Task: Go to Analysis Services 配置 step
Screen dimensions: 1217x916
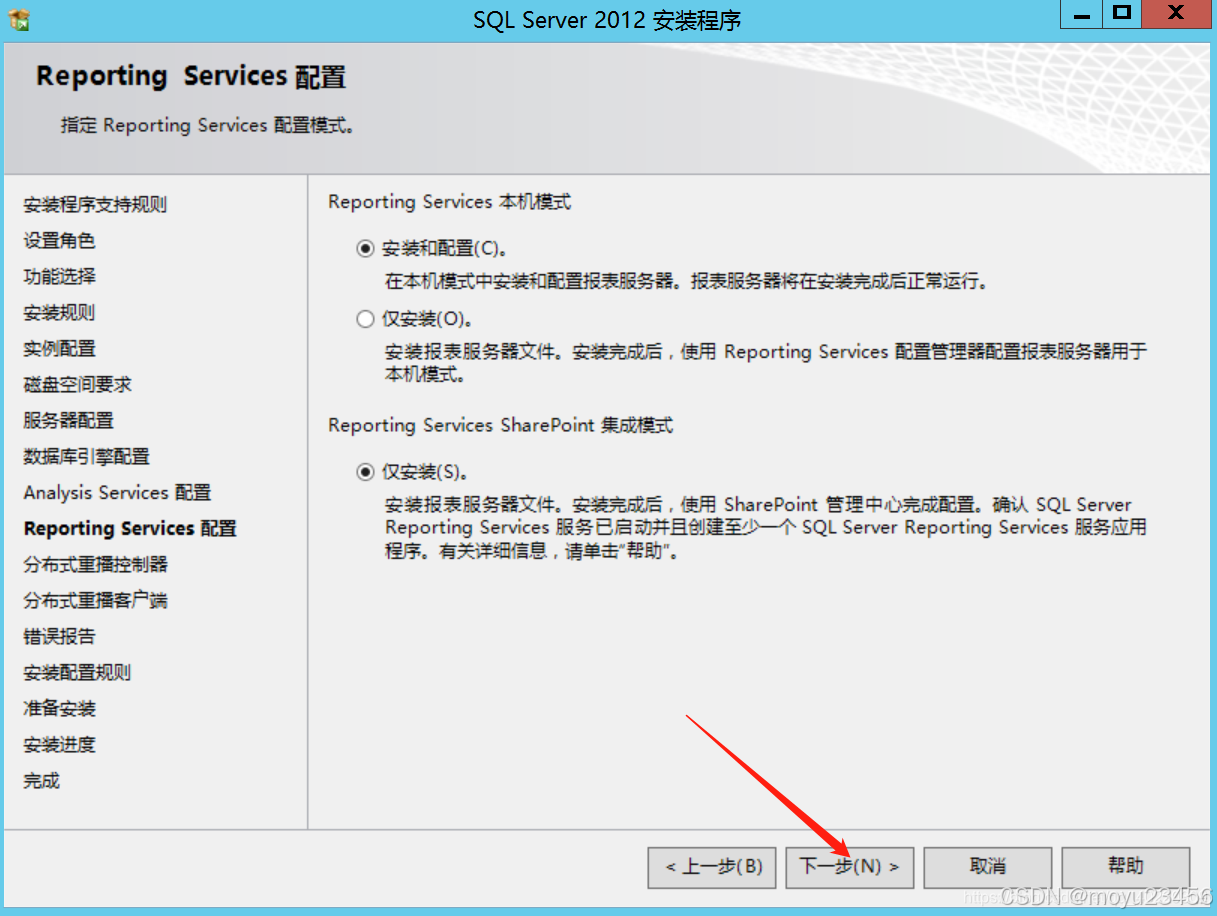Action: (115, 492)
